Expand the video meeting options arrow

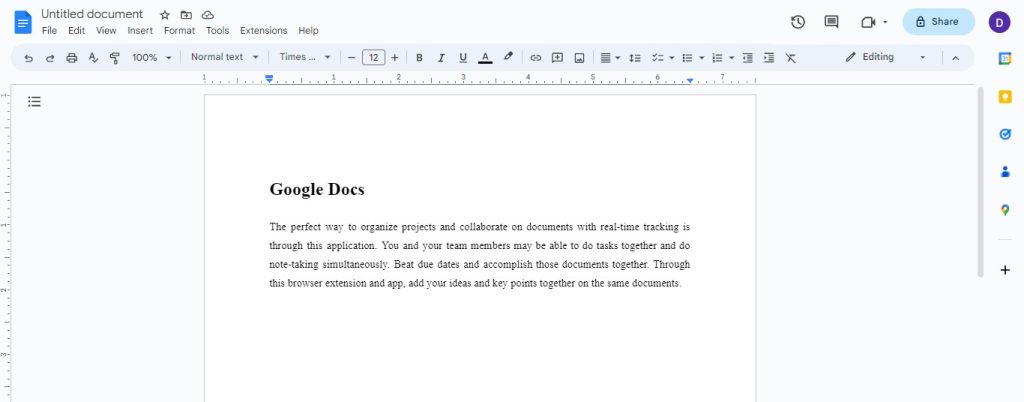886,22
